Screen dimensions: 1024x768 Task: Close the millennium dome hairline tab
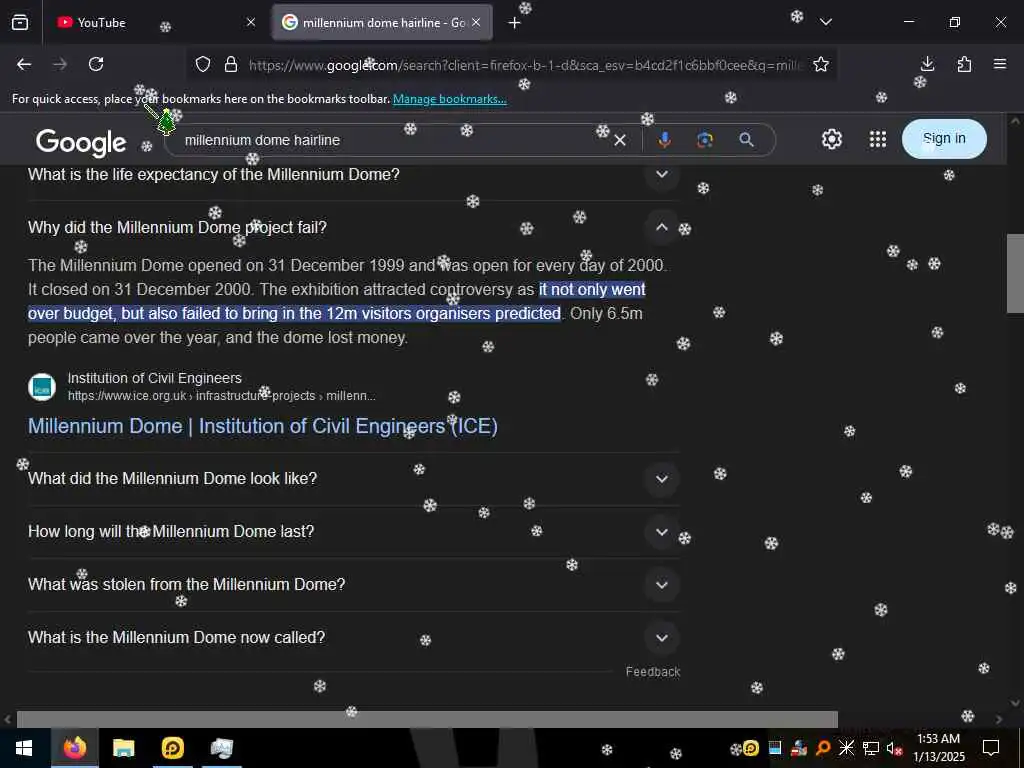(476, 23)
